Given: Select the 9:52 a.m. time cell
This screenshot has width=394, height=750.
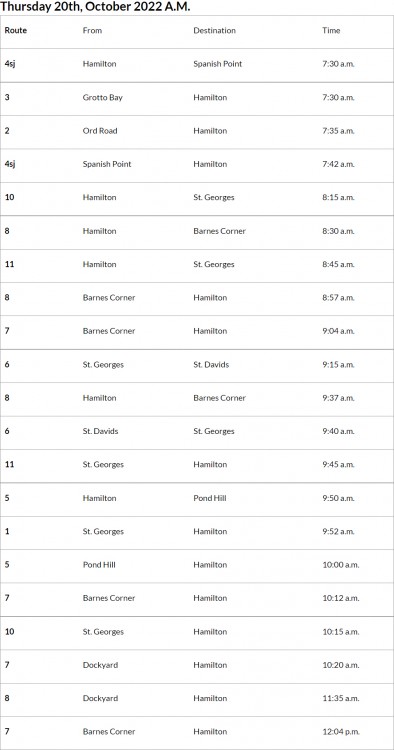Looking at the screenshot, I should [338, 531].
